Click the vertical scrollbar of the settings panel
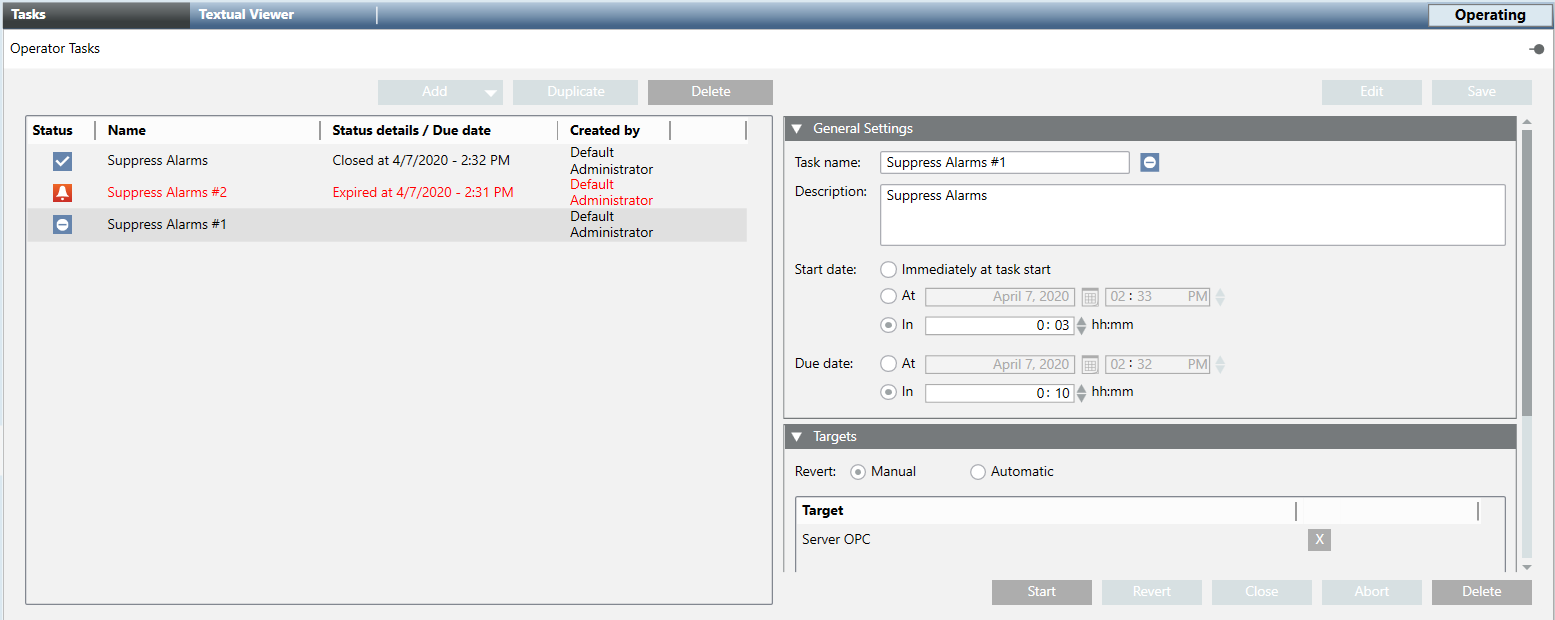This screenshot has height=620, width=1555. [1525, 270]
